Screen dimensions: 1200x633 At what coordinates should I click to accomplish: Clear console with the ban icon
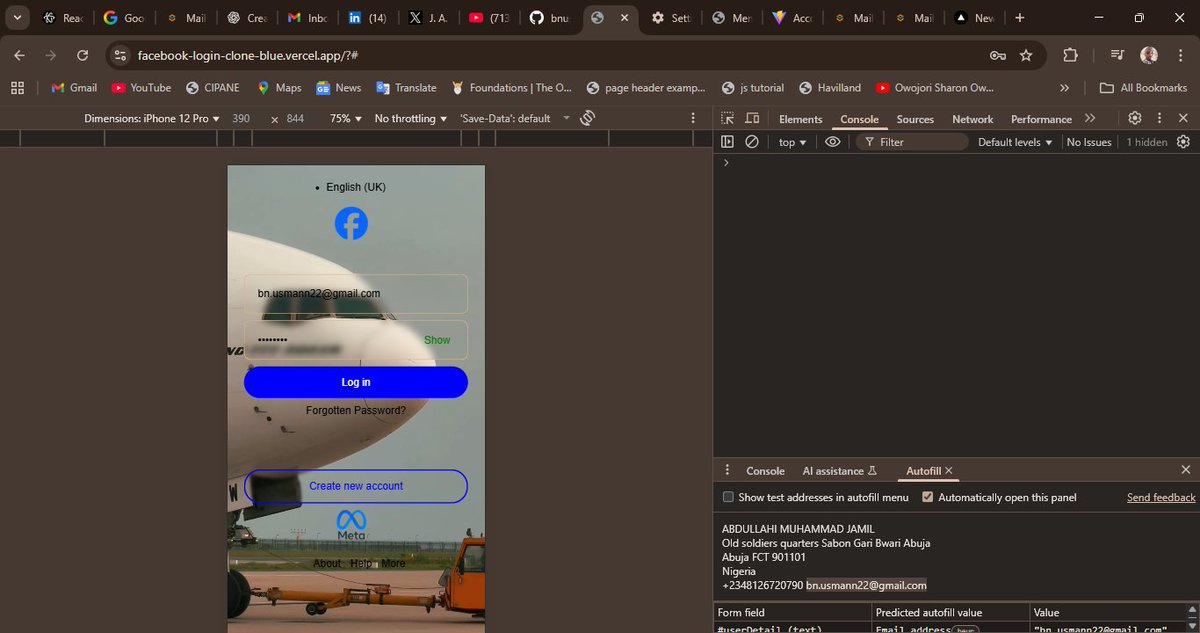[x=752, y=142]
